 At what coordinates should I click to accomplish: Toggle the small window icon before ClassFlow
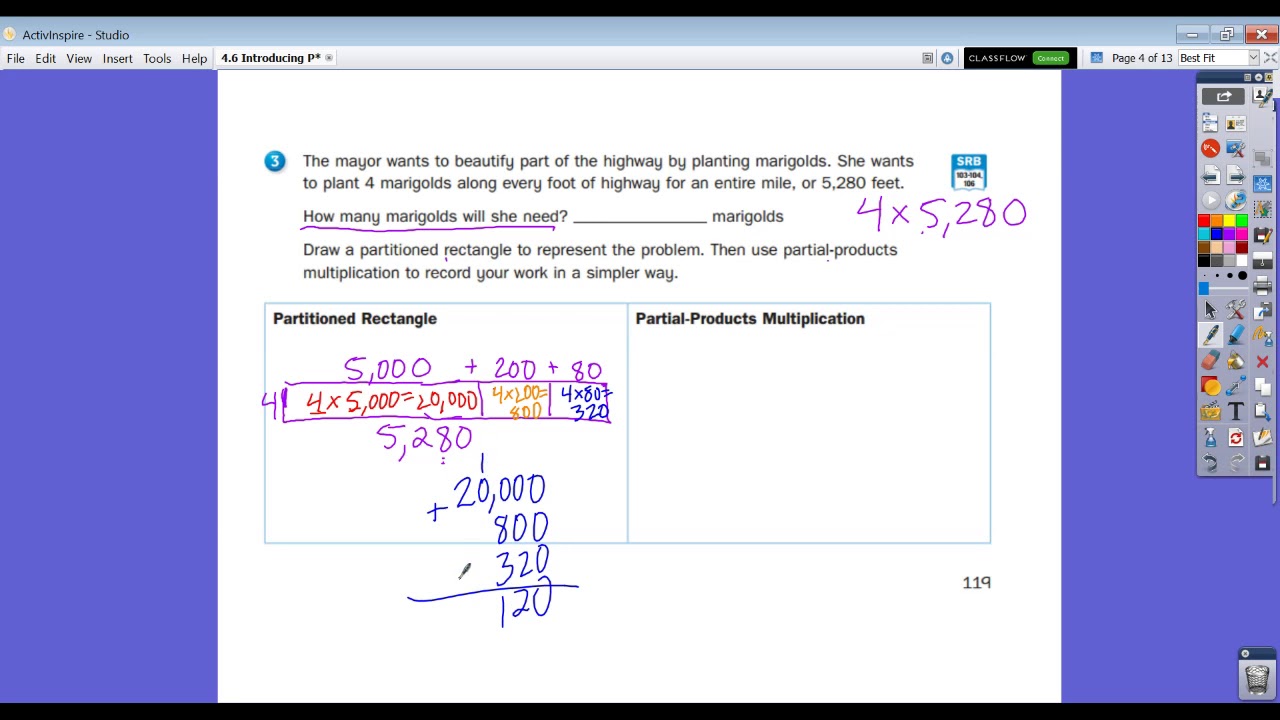click(x=928, y=58)
